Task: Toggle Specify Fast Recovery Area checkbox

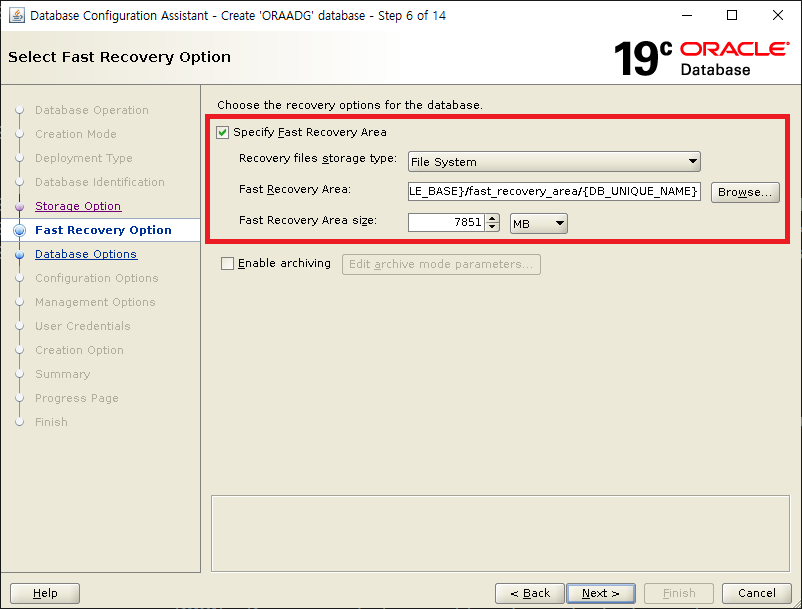Action: (x=222, y=132)
